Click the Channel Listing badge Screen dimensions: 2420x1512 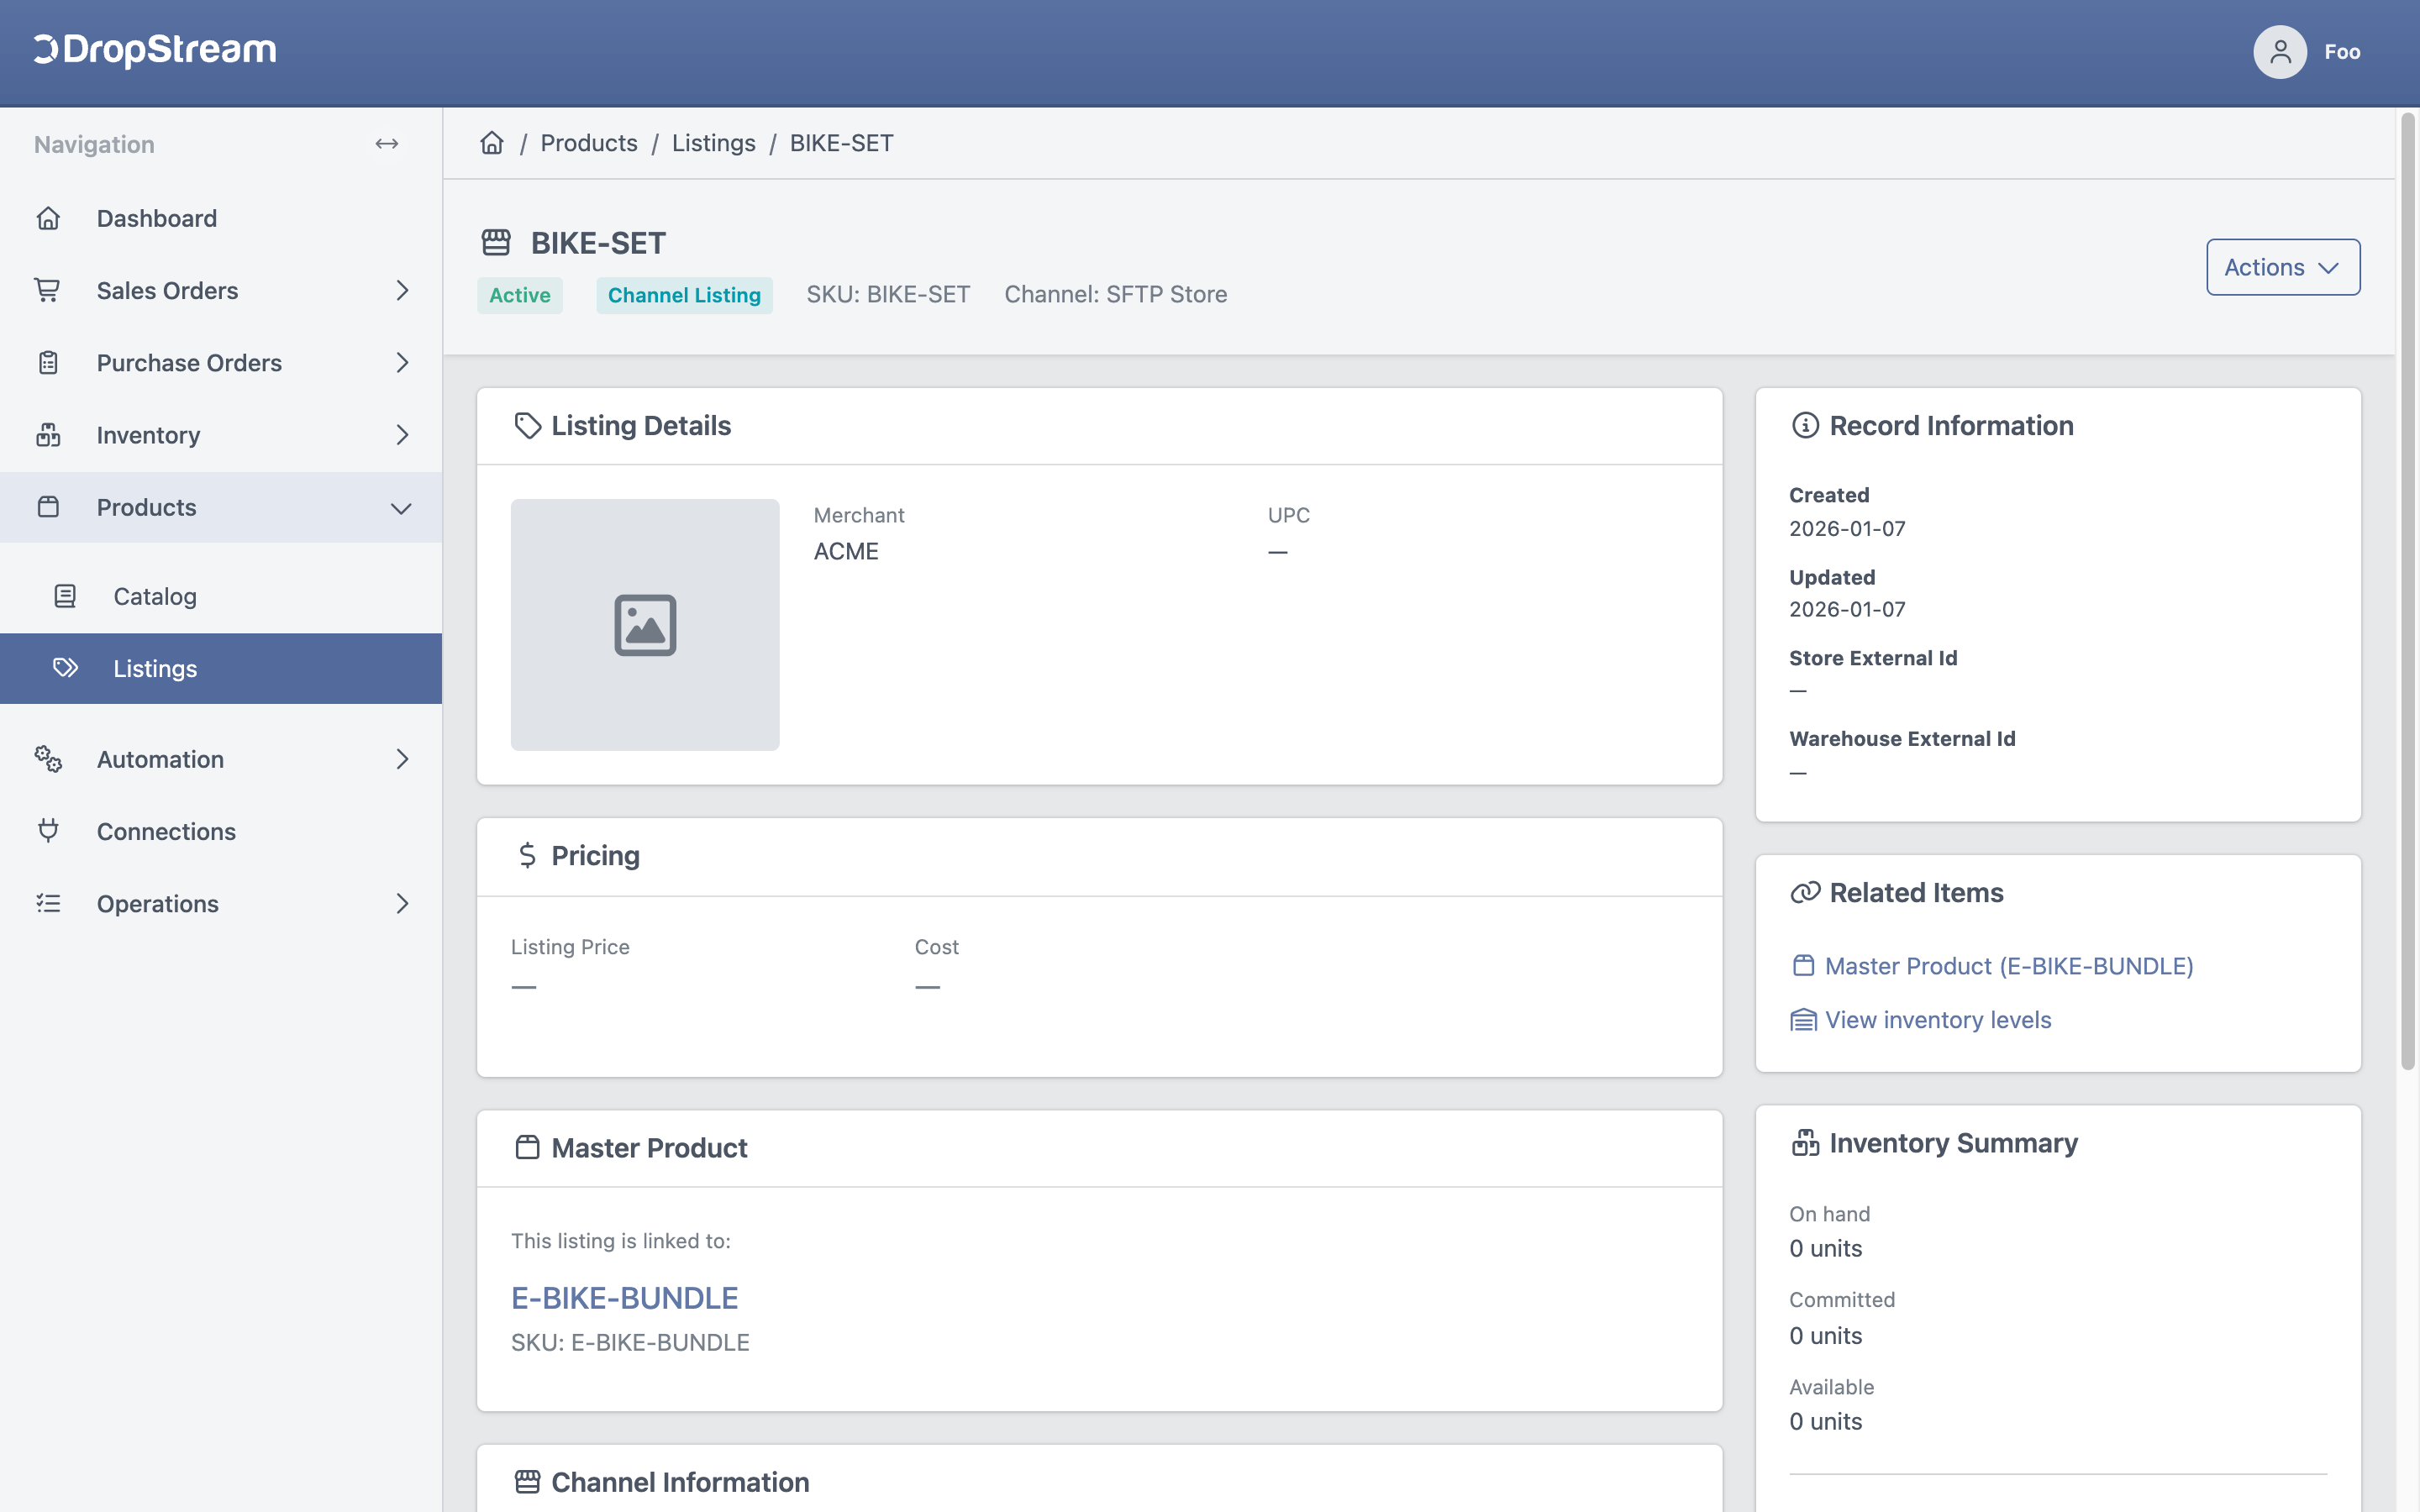[684, 295]
